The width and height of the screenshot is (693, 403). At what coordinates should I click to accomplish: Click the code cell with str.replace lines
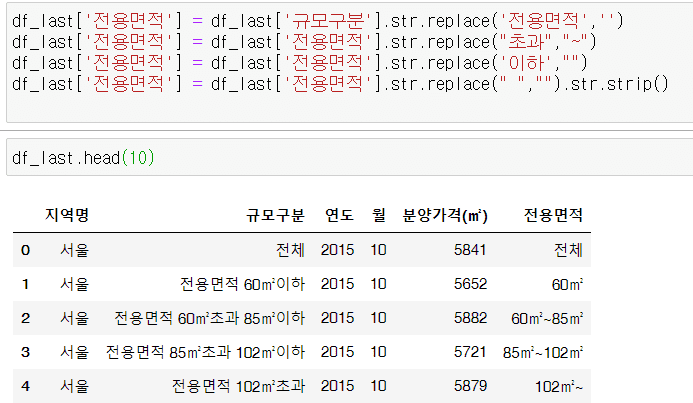click(349, 62)
